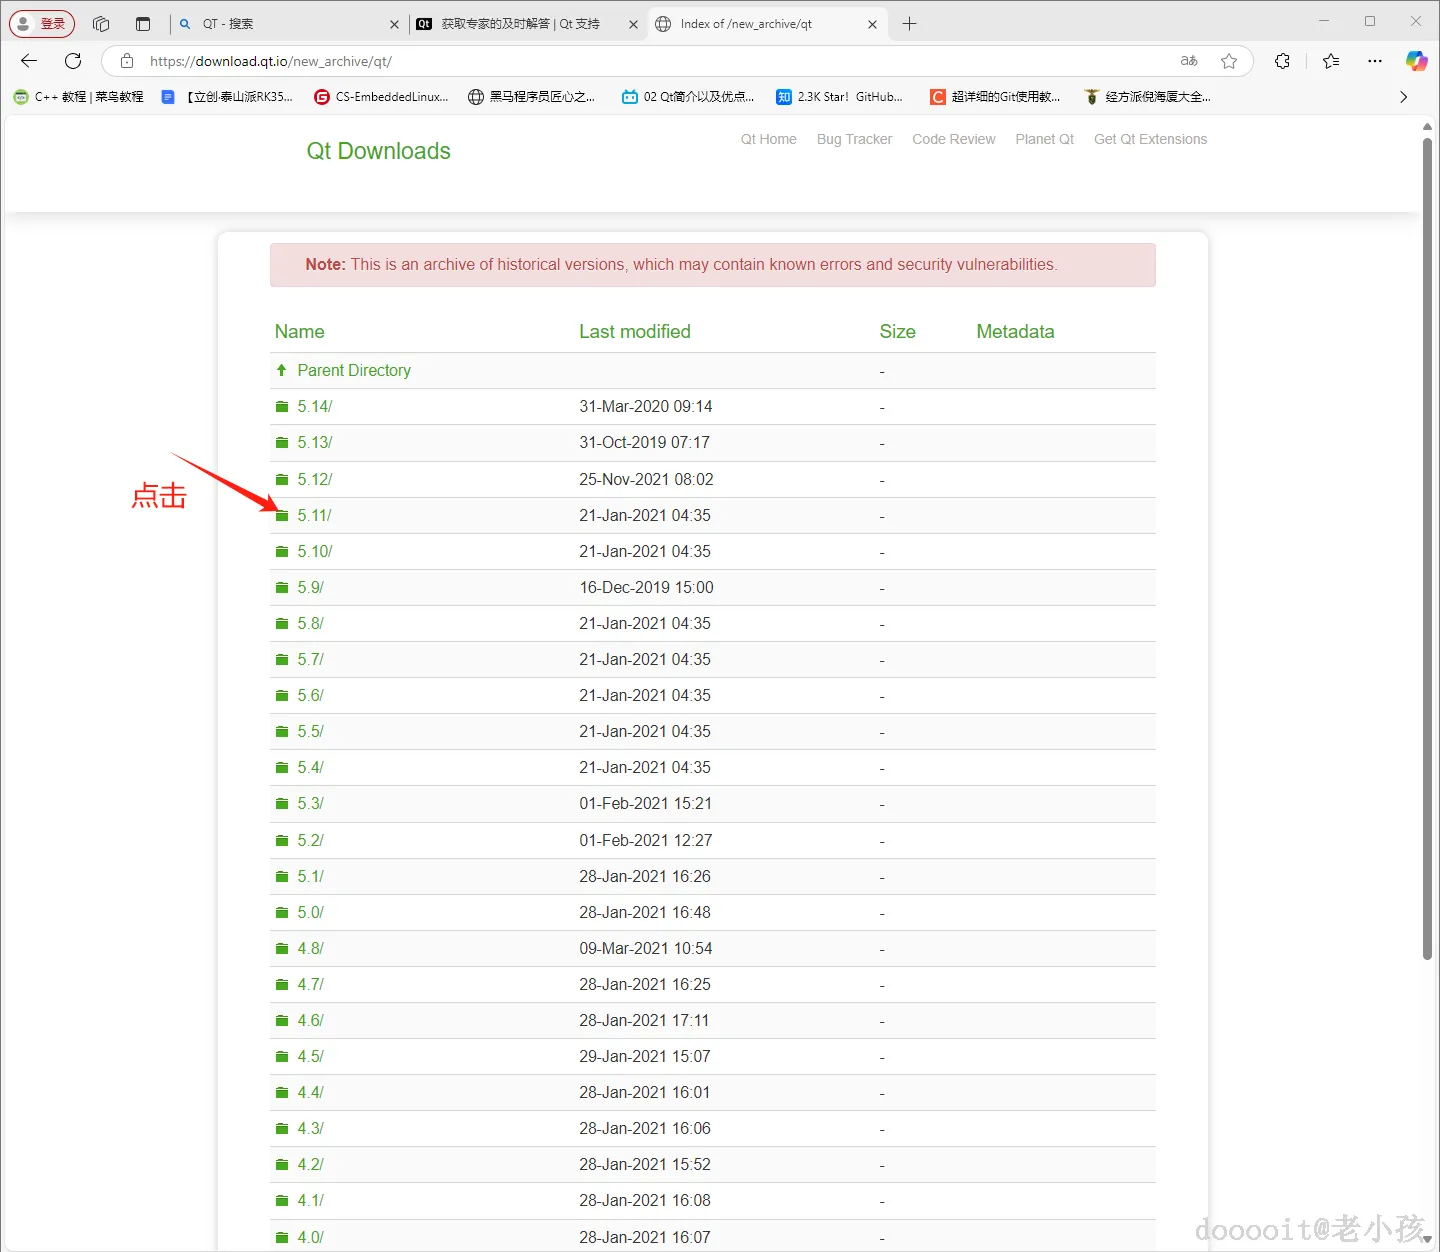This screenshot has width=1440, height=1252.
Task: Open the workspaces icon beside the profile
Action: click(101, 24)
